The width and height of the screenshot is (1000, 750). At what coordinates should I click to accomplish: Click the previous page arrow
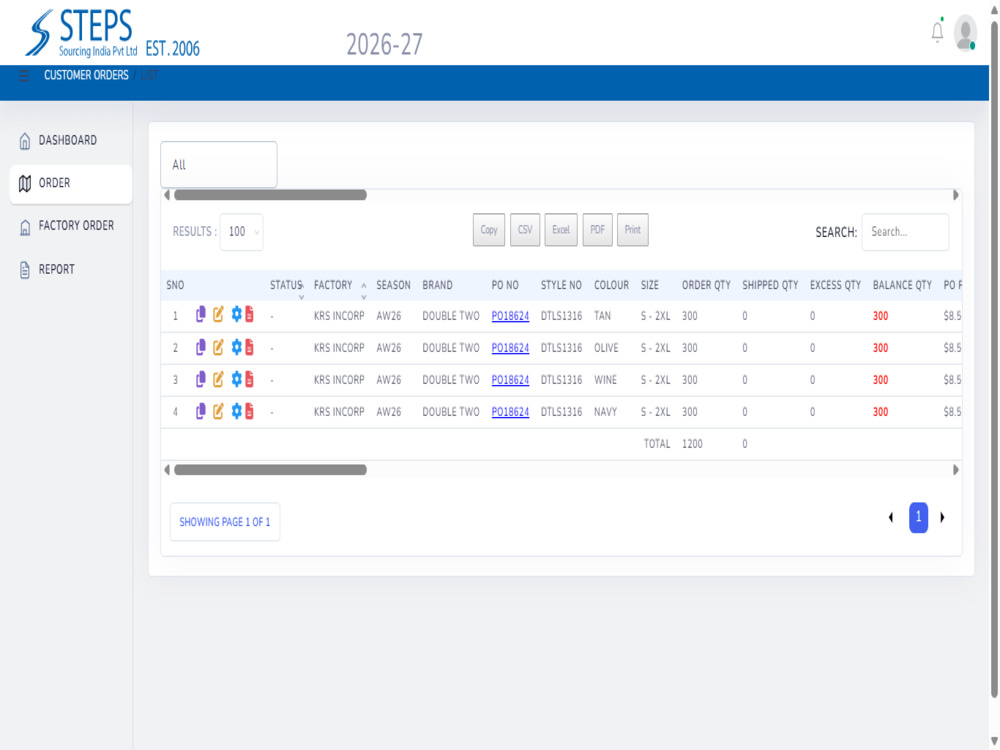[x=891, y=517]
